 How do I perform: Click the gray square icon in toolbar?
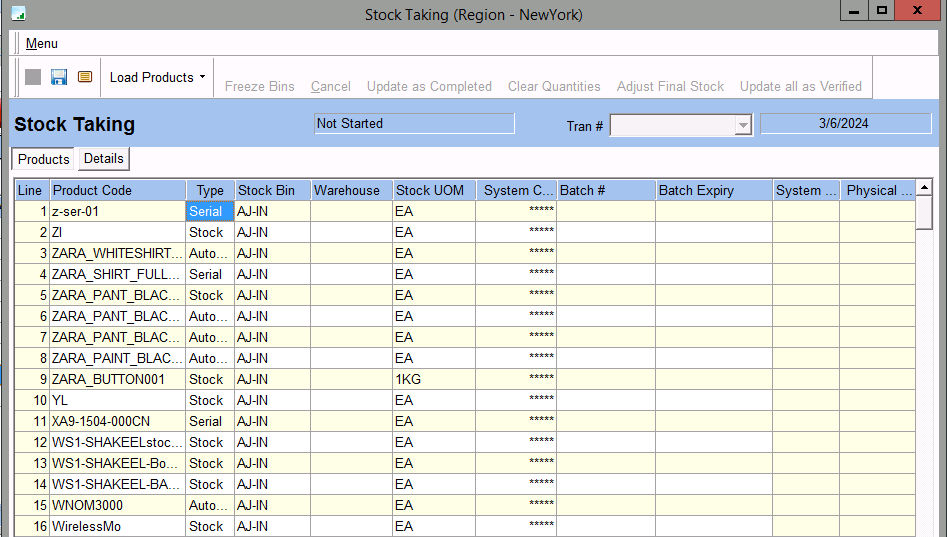pyautogui.click(x=33, y=77)
